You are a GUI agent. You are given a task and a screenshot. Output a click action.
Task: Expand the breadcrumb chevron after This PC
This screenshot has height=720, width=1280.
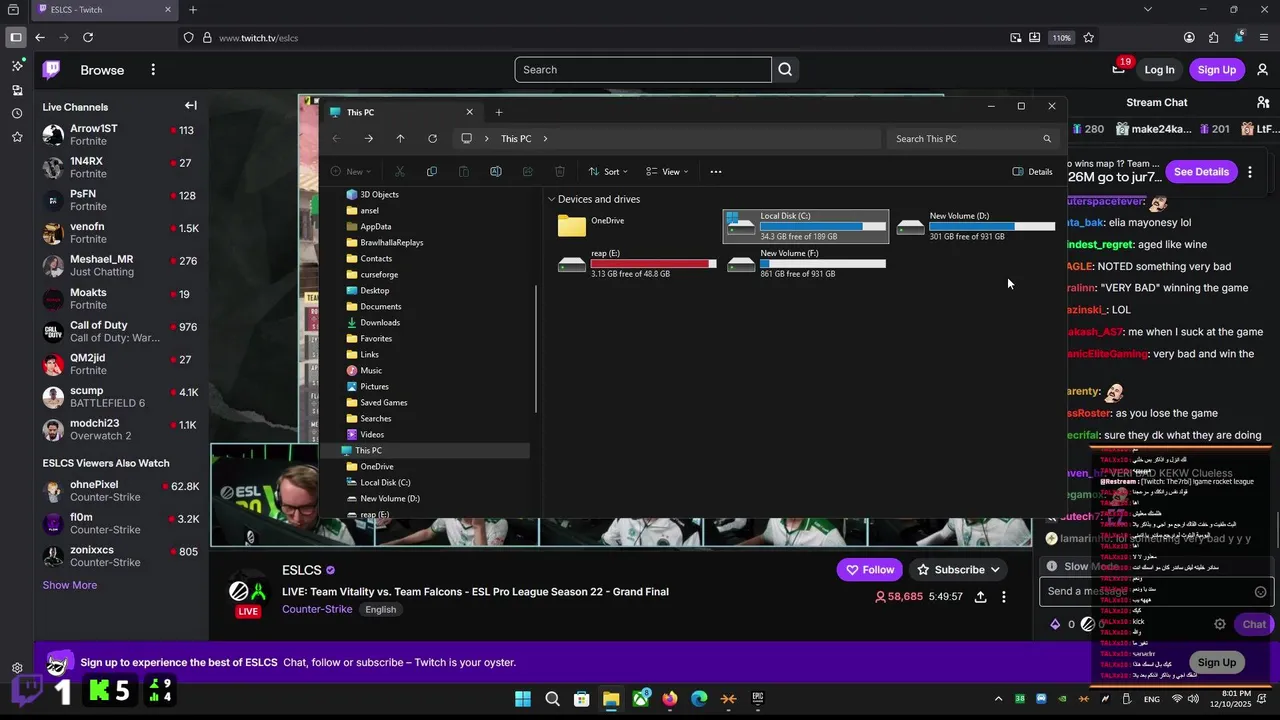545,139
